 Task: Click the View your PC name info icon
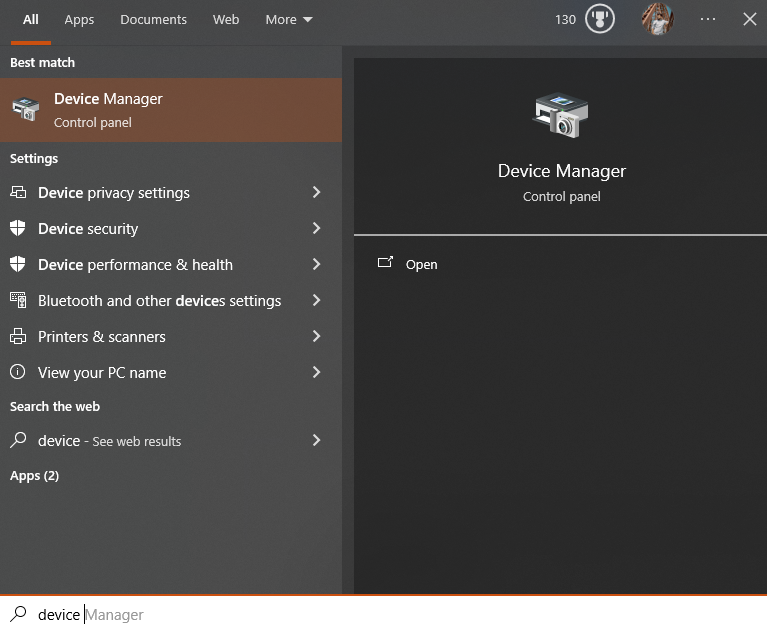(x=18, y=372)
